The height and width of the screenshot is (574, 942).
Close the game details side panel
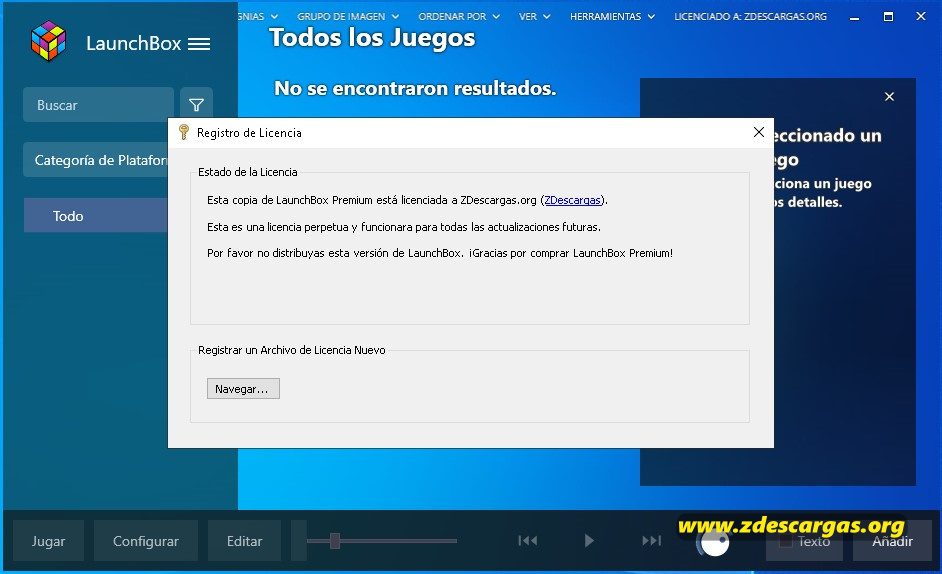click(889, 97)
